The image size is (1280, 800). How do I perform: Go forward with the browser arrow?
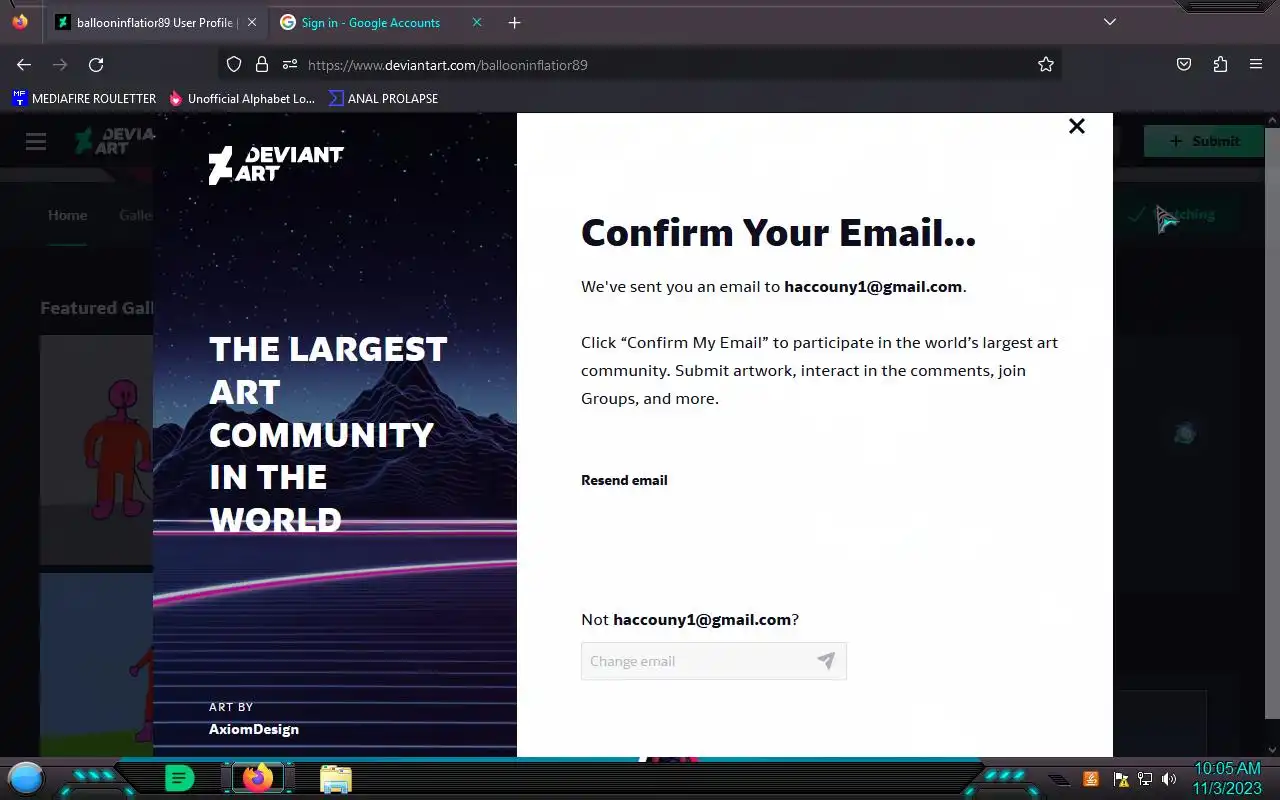point(60,64)
